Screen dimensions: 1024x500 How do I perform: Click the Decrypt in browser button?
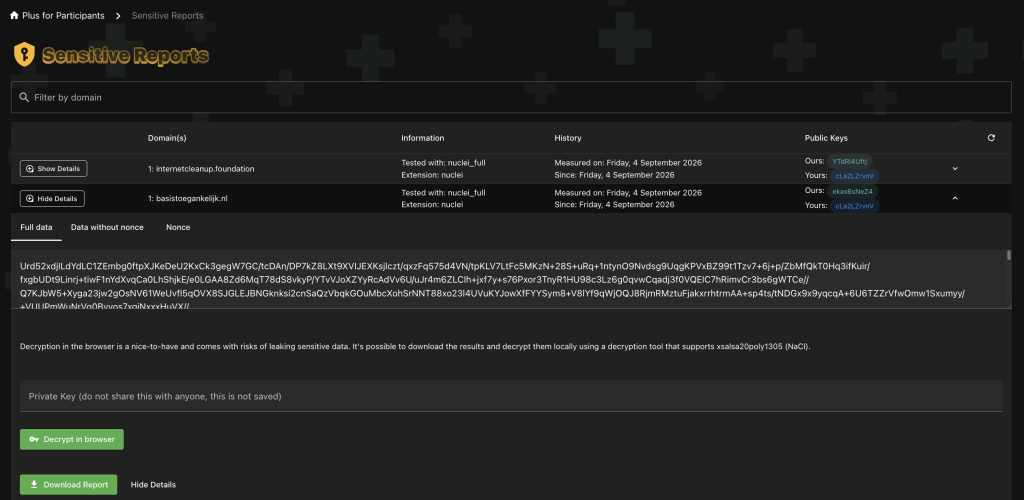72,439
